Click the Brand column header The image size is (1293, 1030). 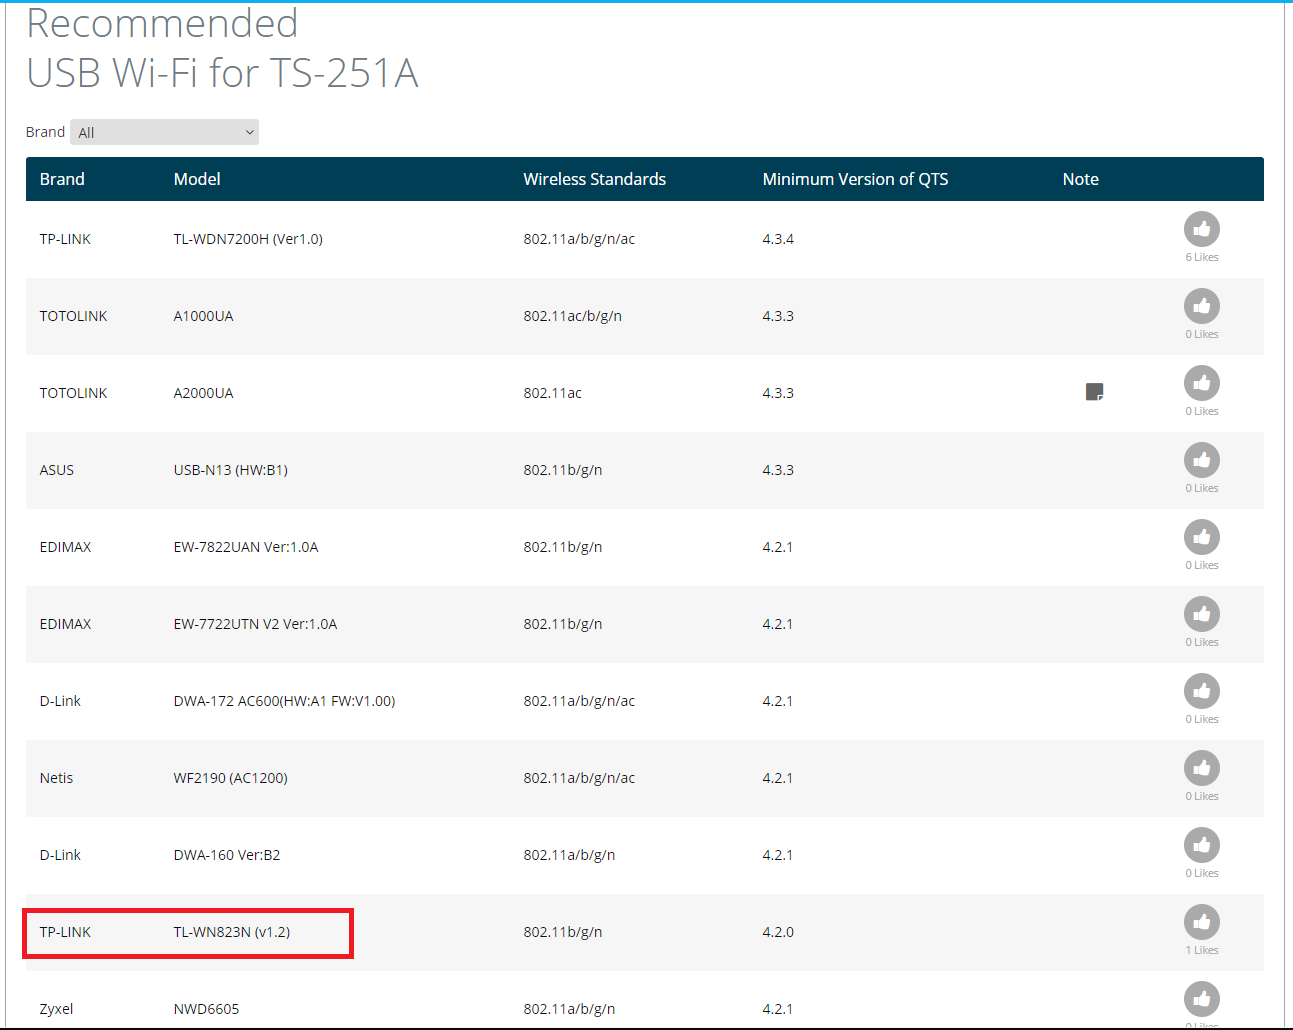tap(62, 179)
